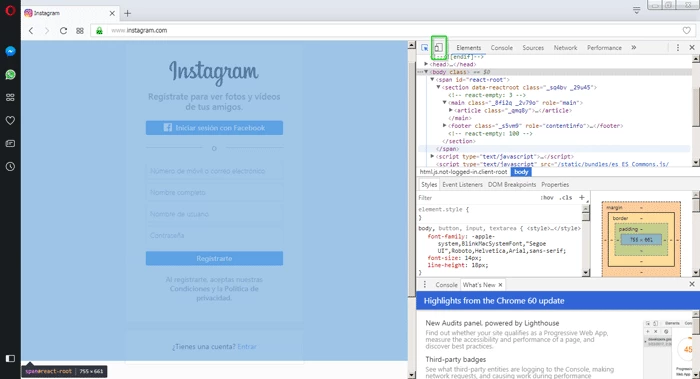Toggle the .cls class editor
Screen dimensions: 700x379
tap(566, 198)
